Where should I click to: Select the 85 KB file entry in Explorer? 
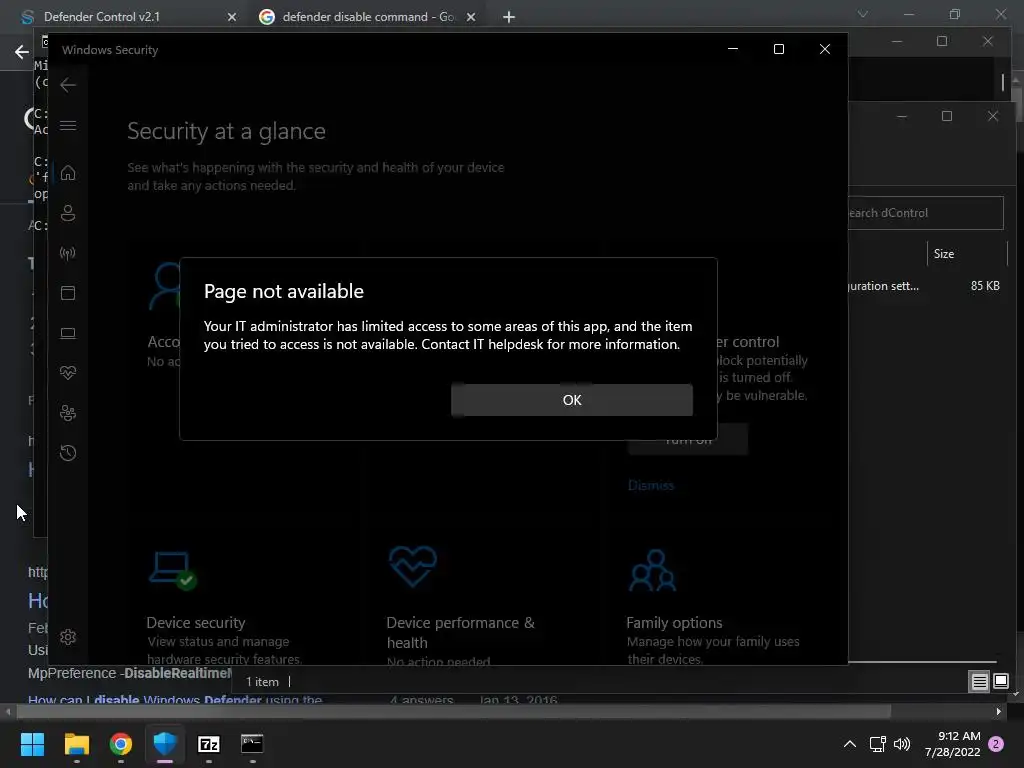924,286
